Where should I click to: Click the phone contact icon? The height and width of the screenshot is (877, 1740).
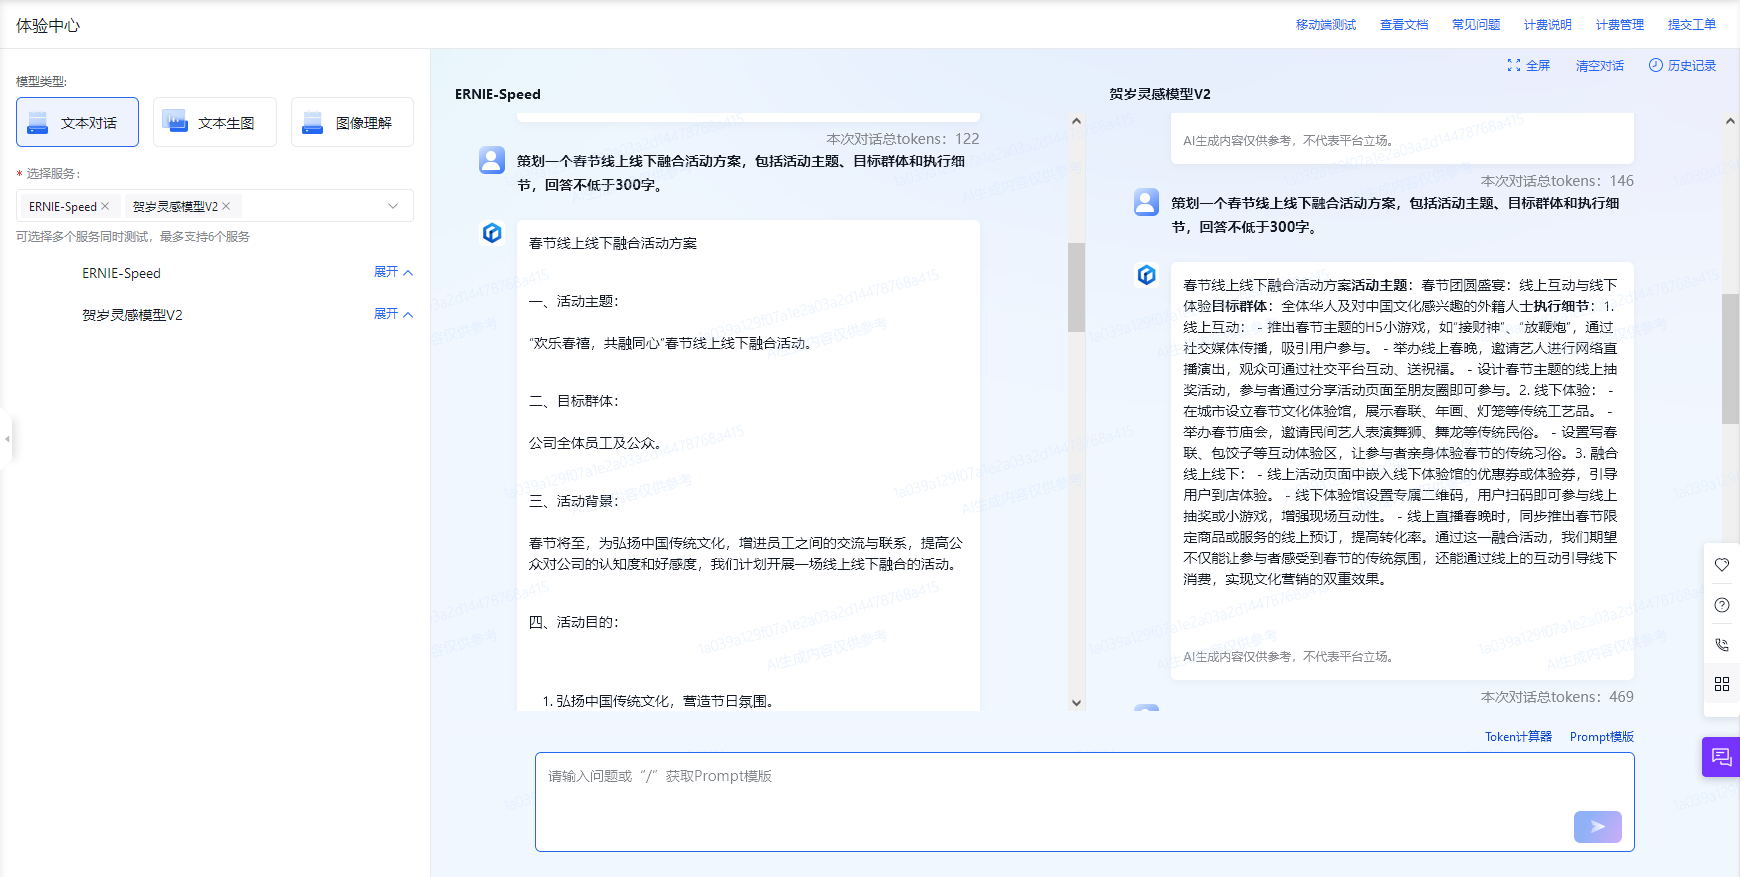click(1722, 645)
